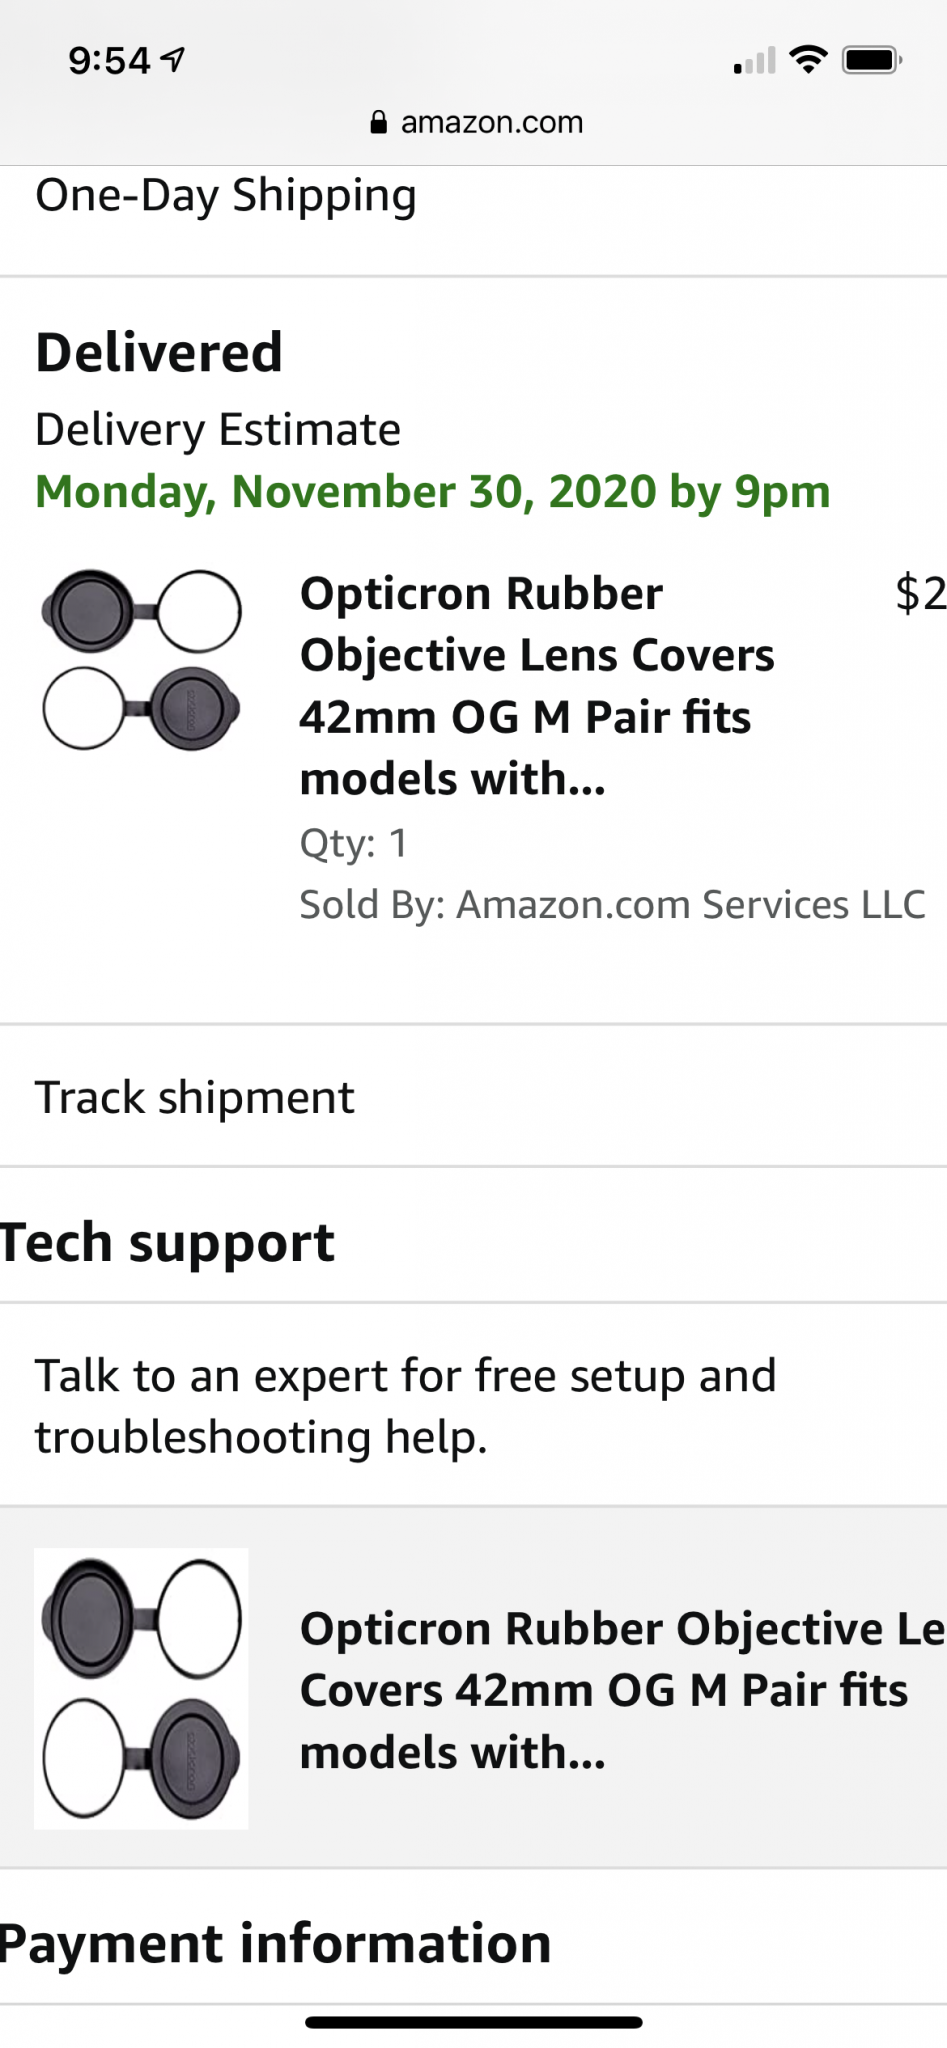Tap the battery status icon
The width and height of the screenshot is (947, 2048).
click(872, 60)
